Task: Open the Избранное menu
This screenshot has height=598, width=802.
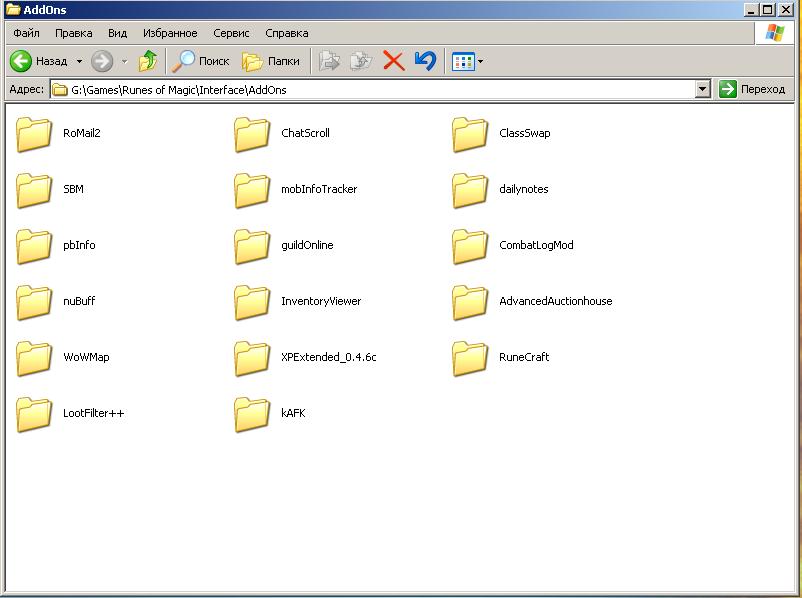Action: pyautogui.click(x=170, y=33)
